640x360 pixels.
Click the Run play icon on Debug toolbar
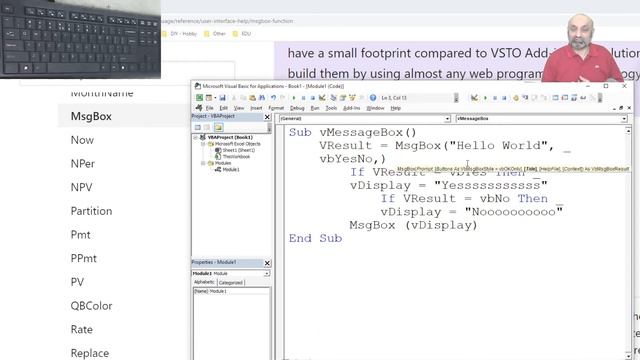(x=485, y=98)
